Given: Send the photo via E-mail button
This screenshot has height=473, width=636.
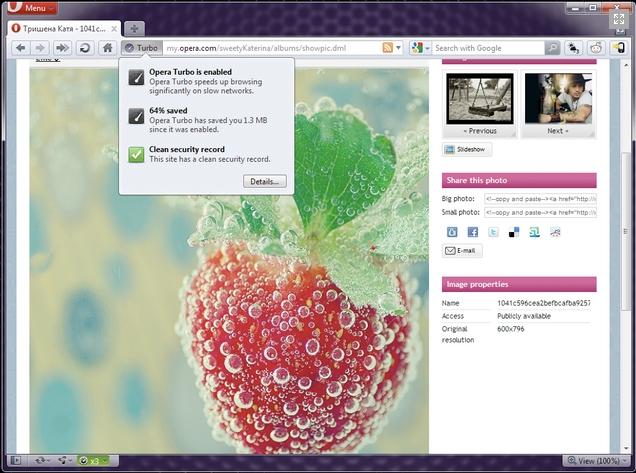Looking at the screenshot, I should click(x=462, y=251).
